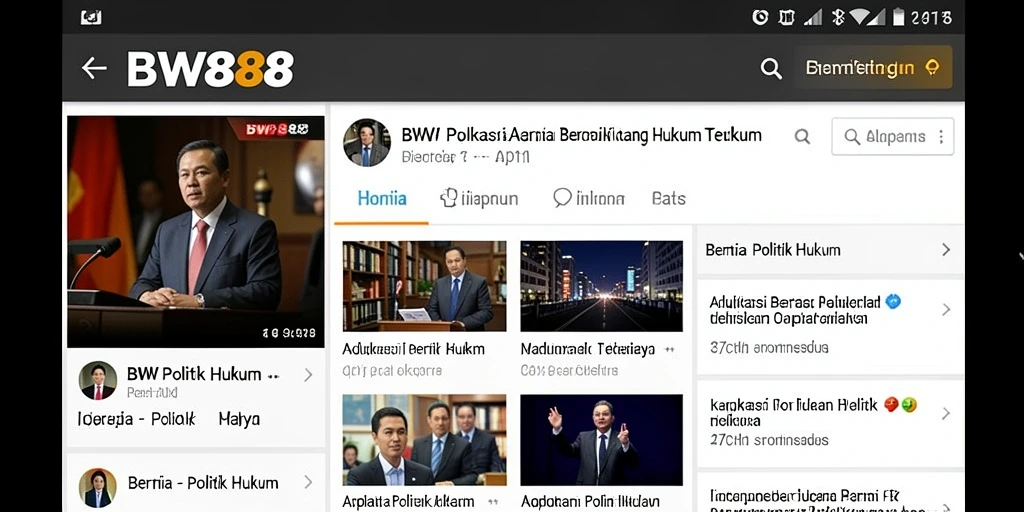Open the night city street video thumbnail

point(601,286)
